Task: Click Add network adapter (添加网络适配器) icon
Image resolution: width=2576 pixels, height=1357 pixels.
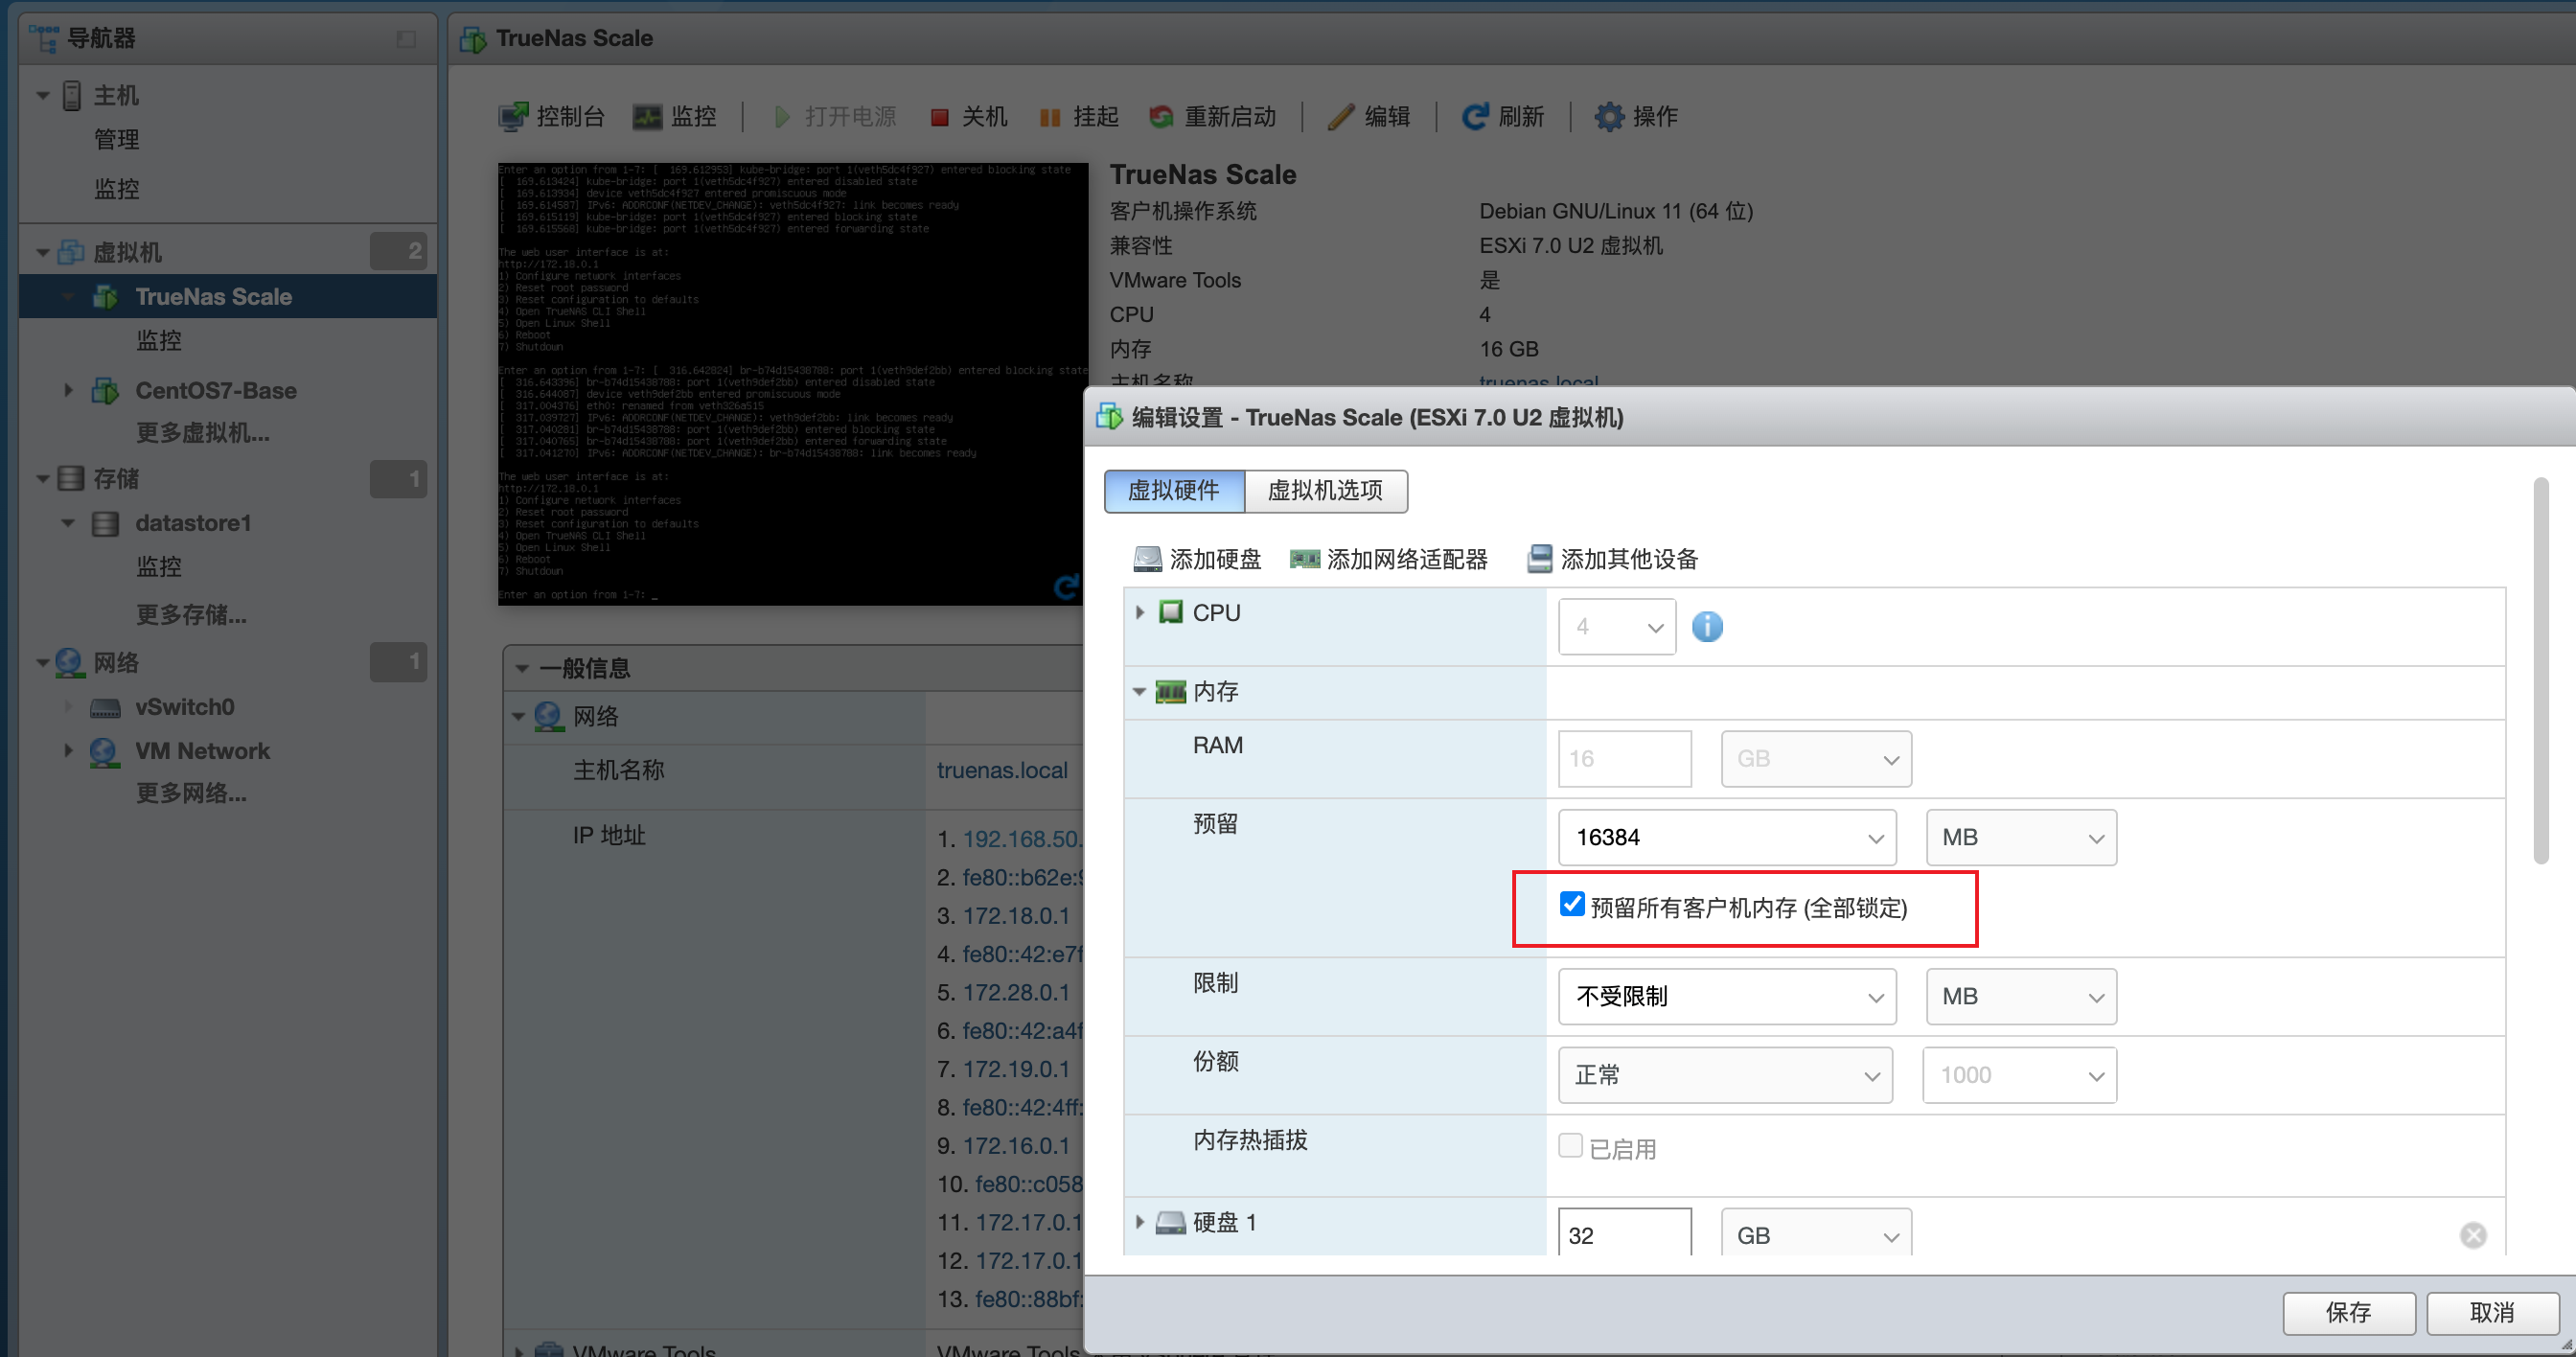Action: 1304,559
